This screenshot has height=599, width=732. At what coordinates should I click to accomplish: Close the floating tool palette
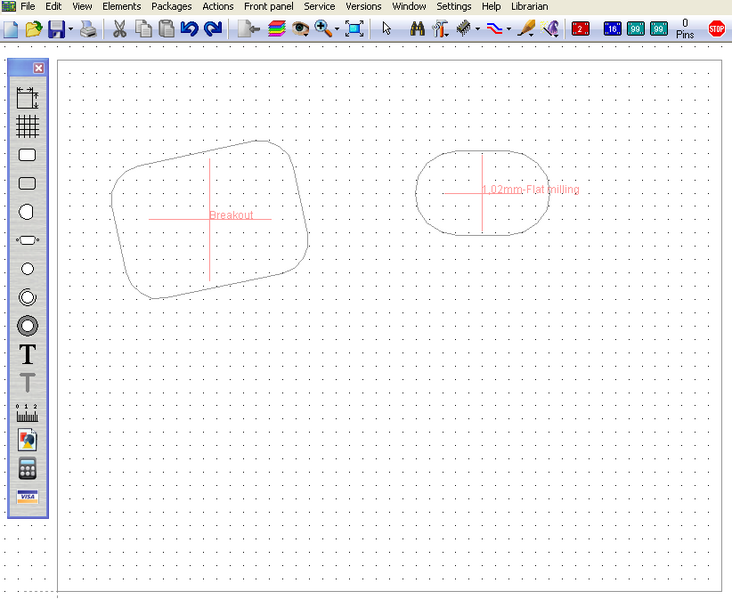click(x=38, y=68)
